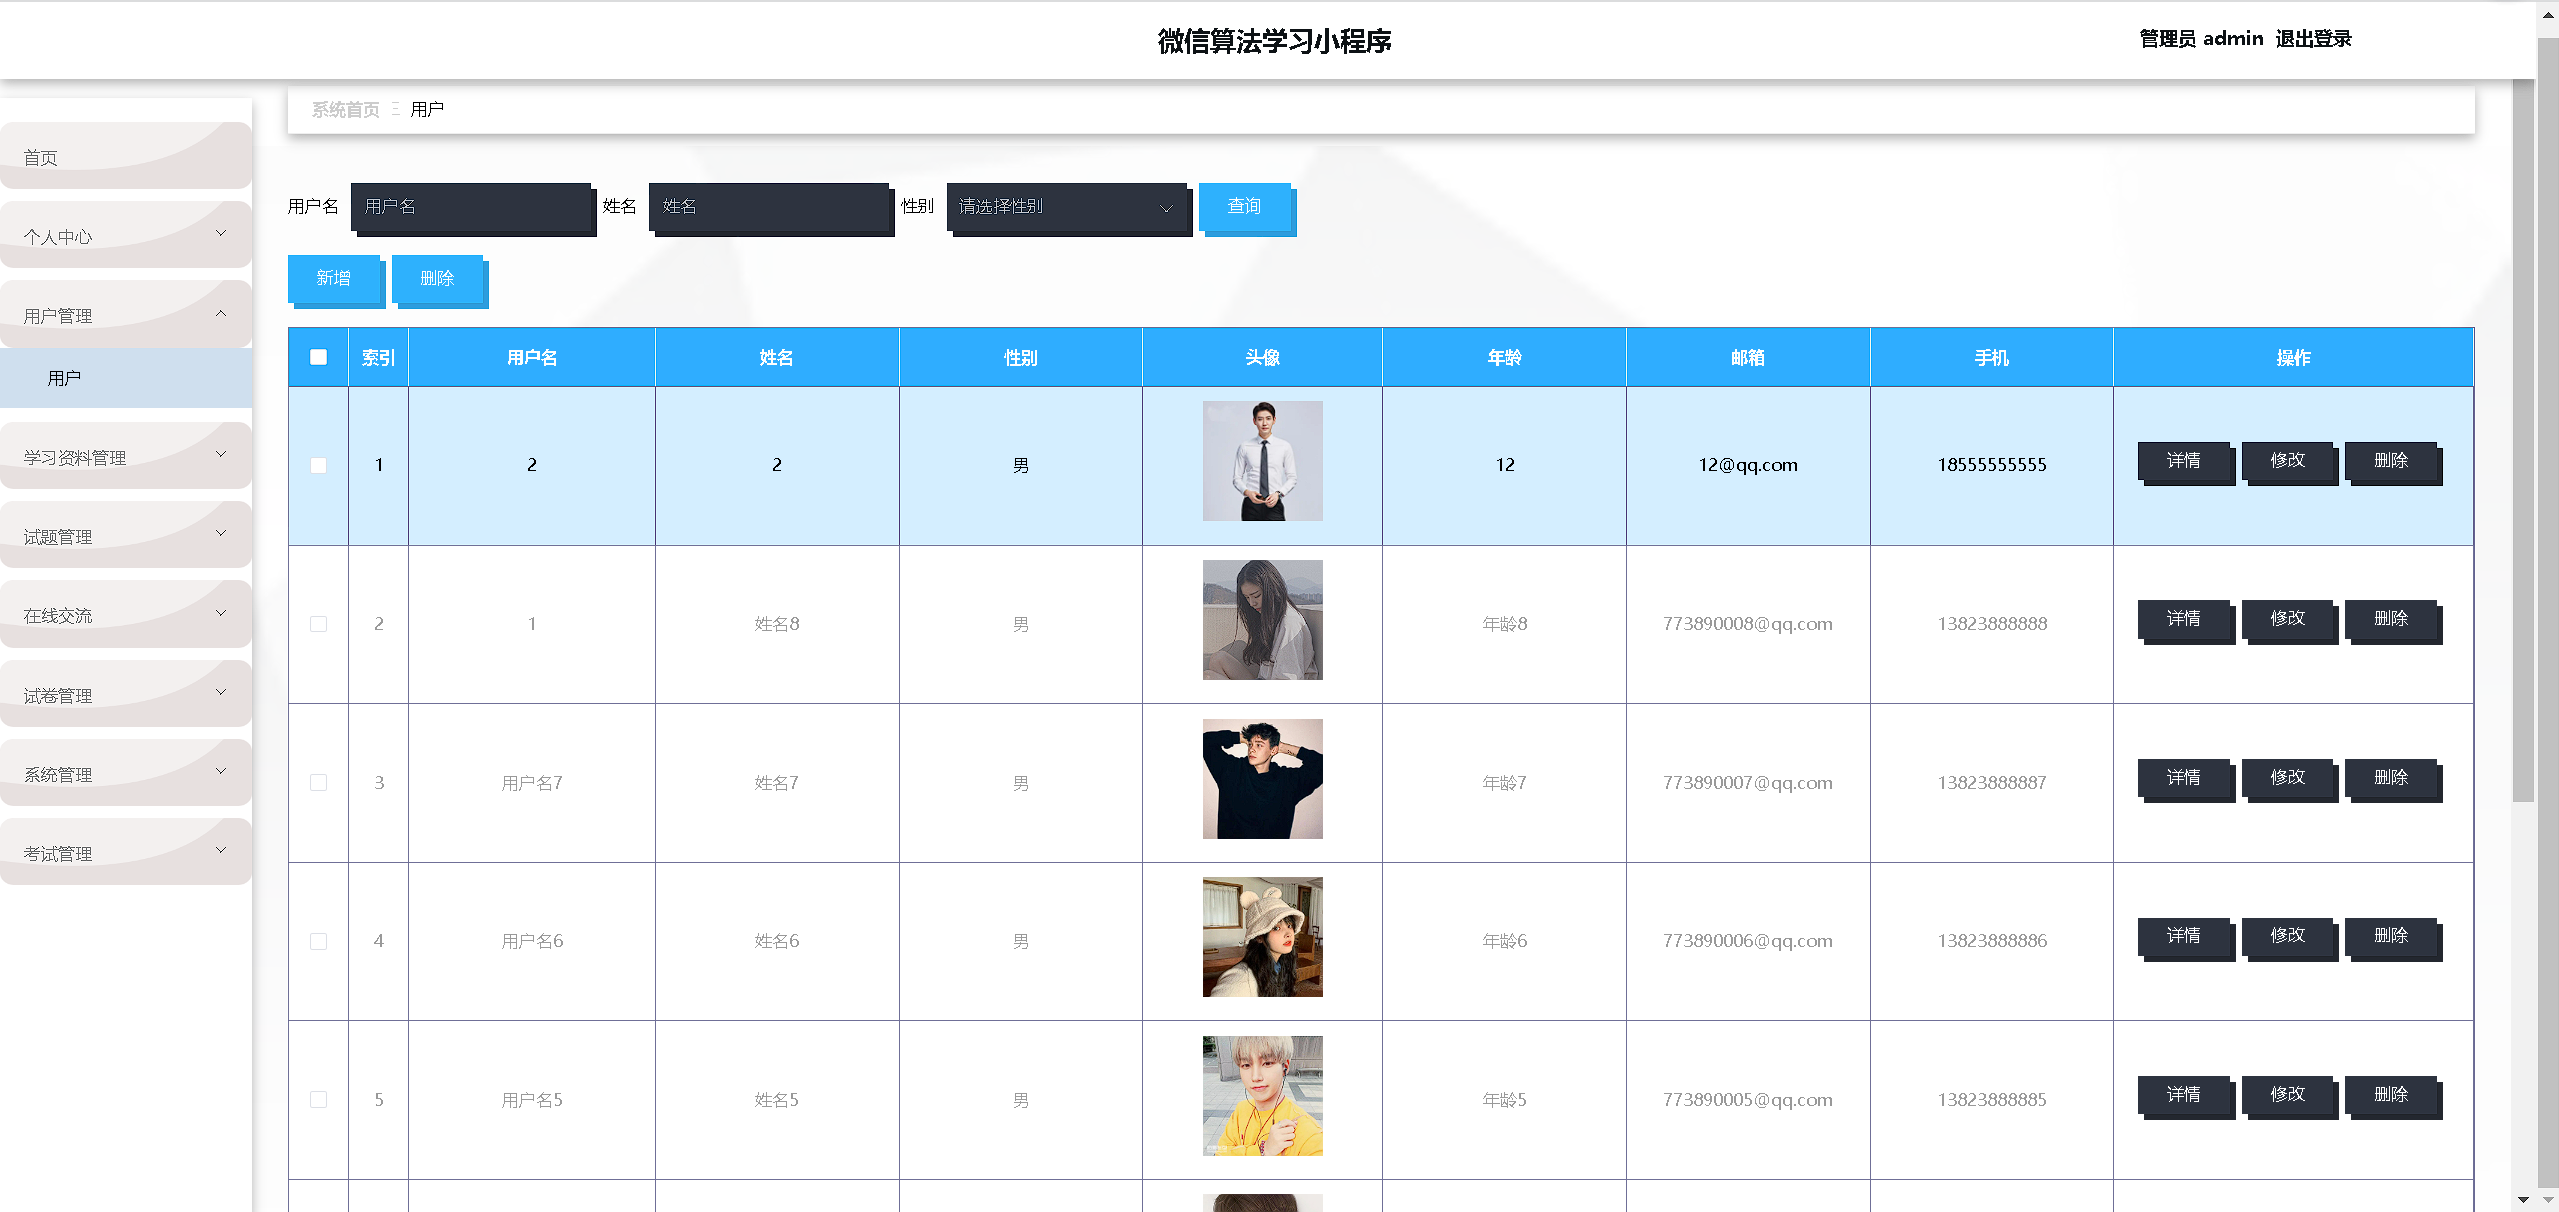Click the avatar photo in index 1 row
Viewport: 2559px width, 1212px height.
(x=1262, y=461)
